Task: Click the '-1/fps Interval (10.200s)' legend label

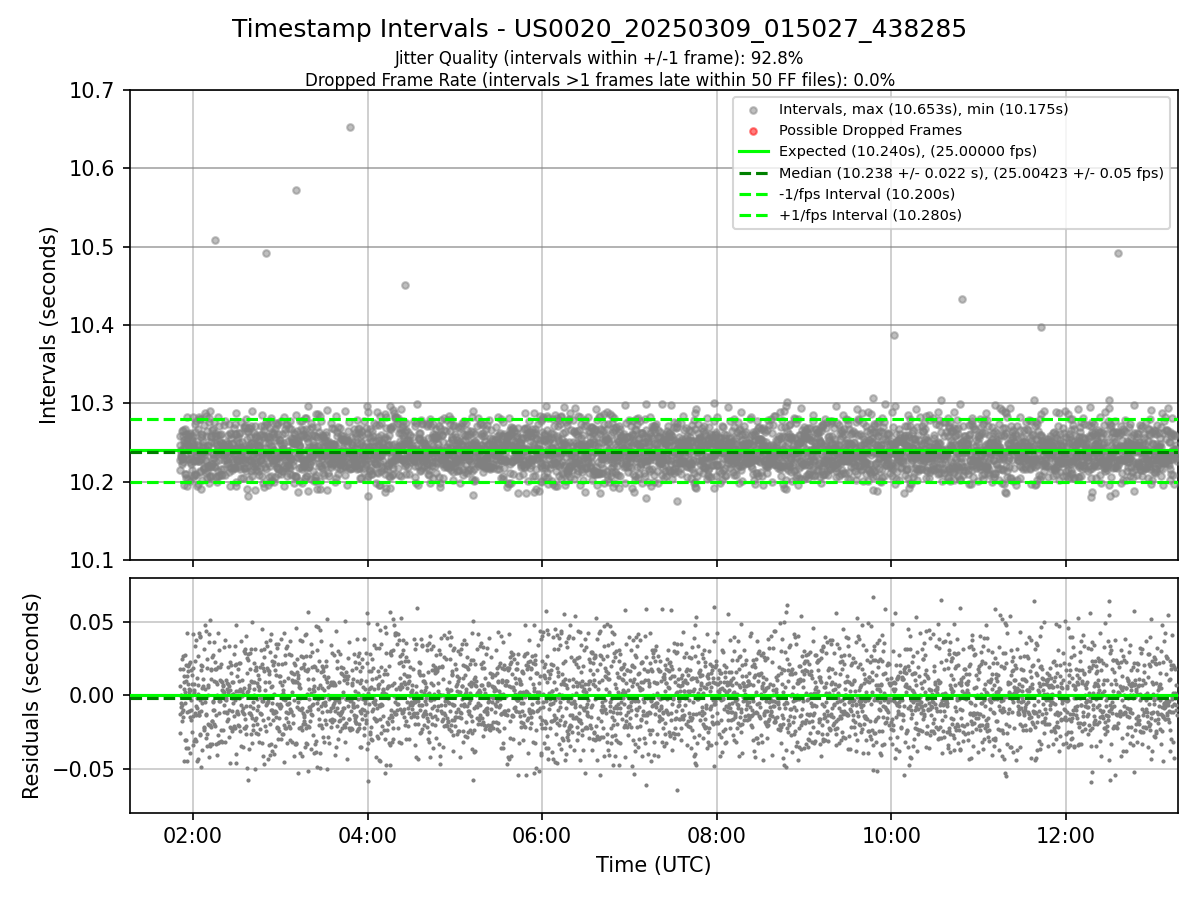Action: (x=867, y=194)
